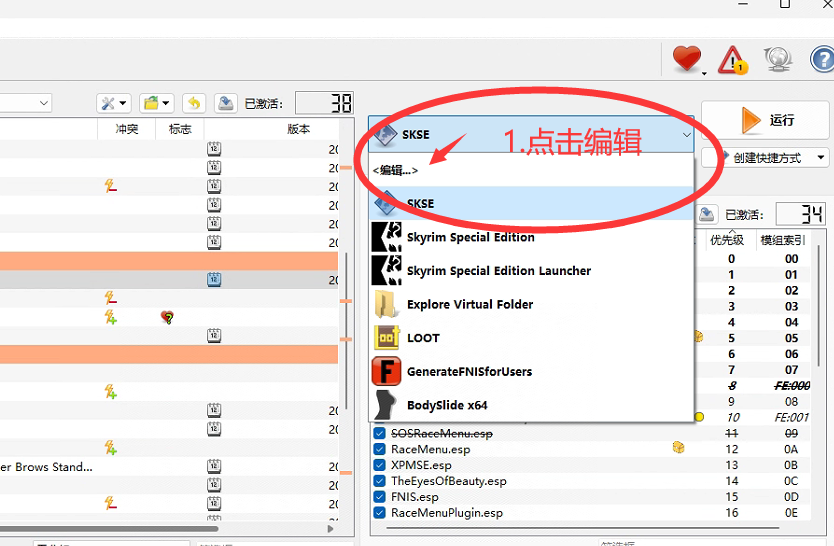The height and width of the screenshot is (546, 834).
Task: Toggle the FNIS.esp checkbox
Action: [x=379, y=497]
